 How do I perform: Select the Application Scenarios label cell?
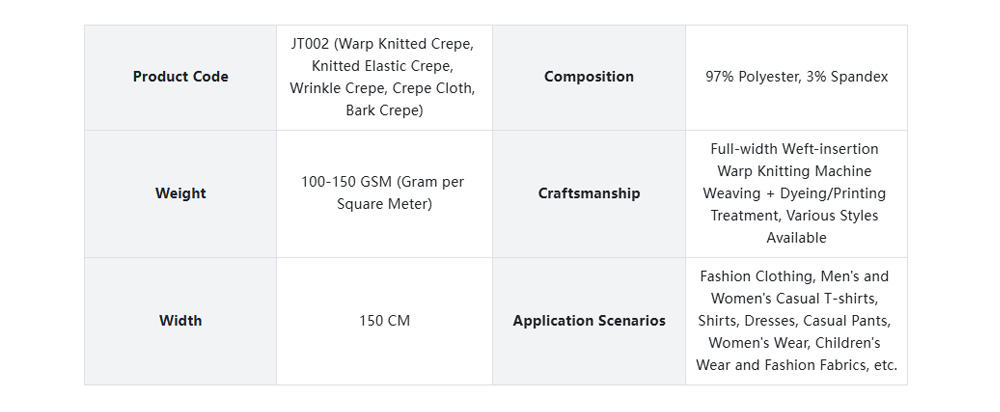click(588, 321)
